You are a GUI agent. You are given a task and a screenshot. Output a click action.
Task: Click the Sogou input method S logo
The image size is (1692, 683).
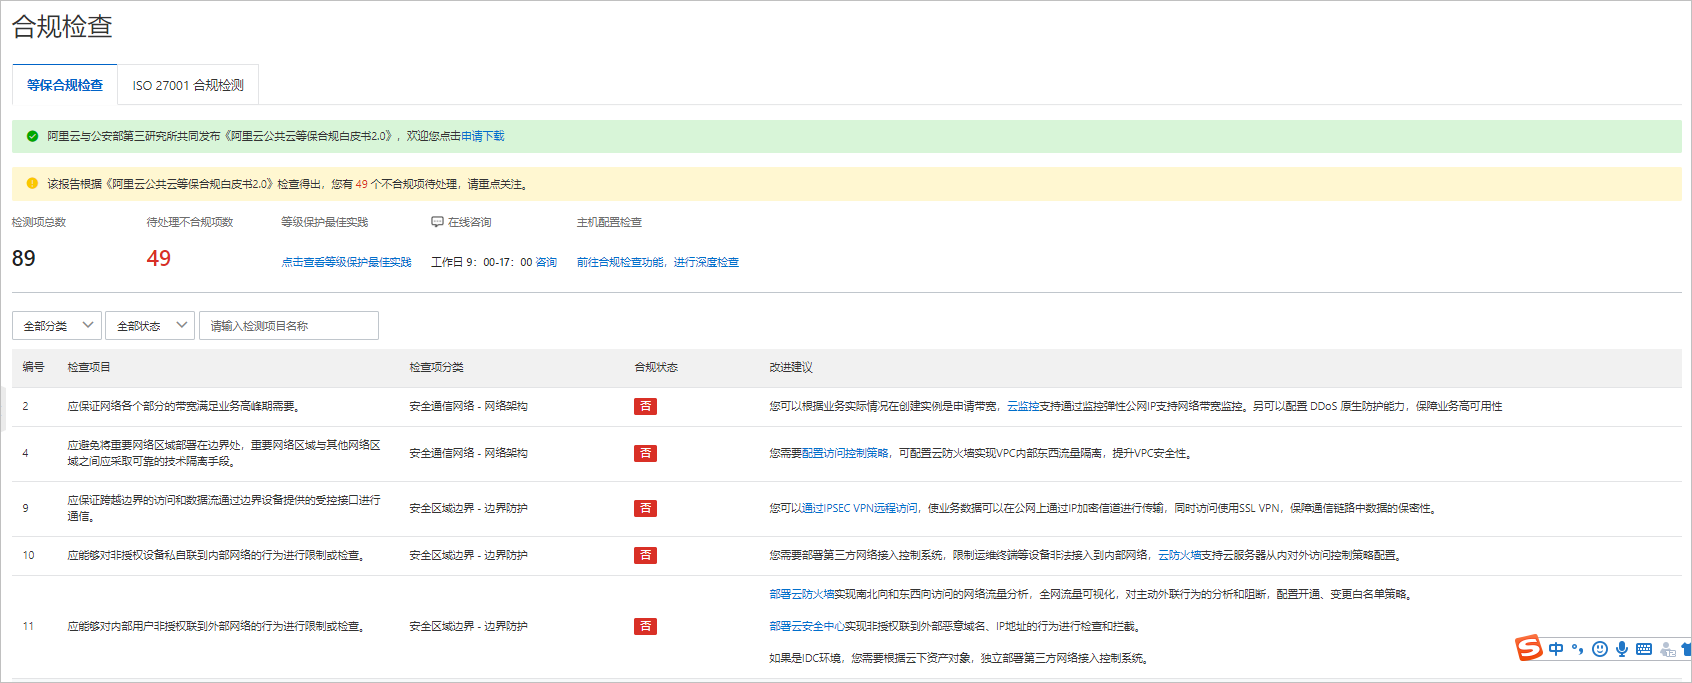[x=1529, y=648]
